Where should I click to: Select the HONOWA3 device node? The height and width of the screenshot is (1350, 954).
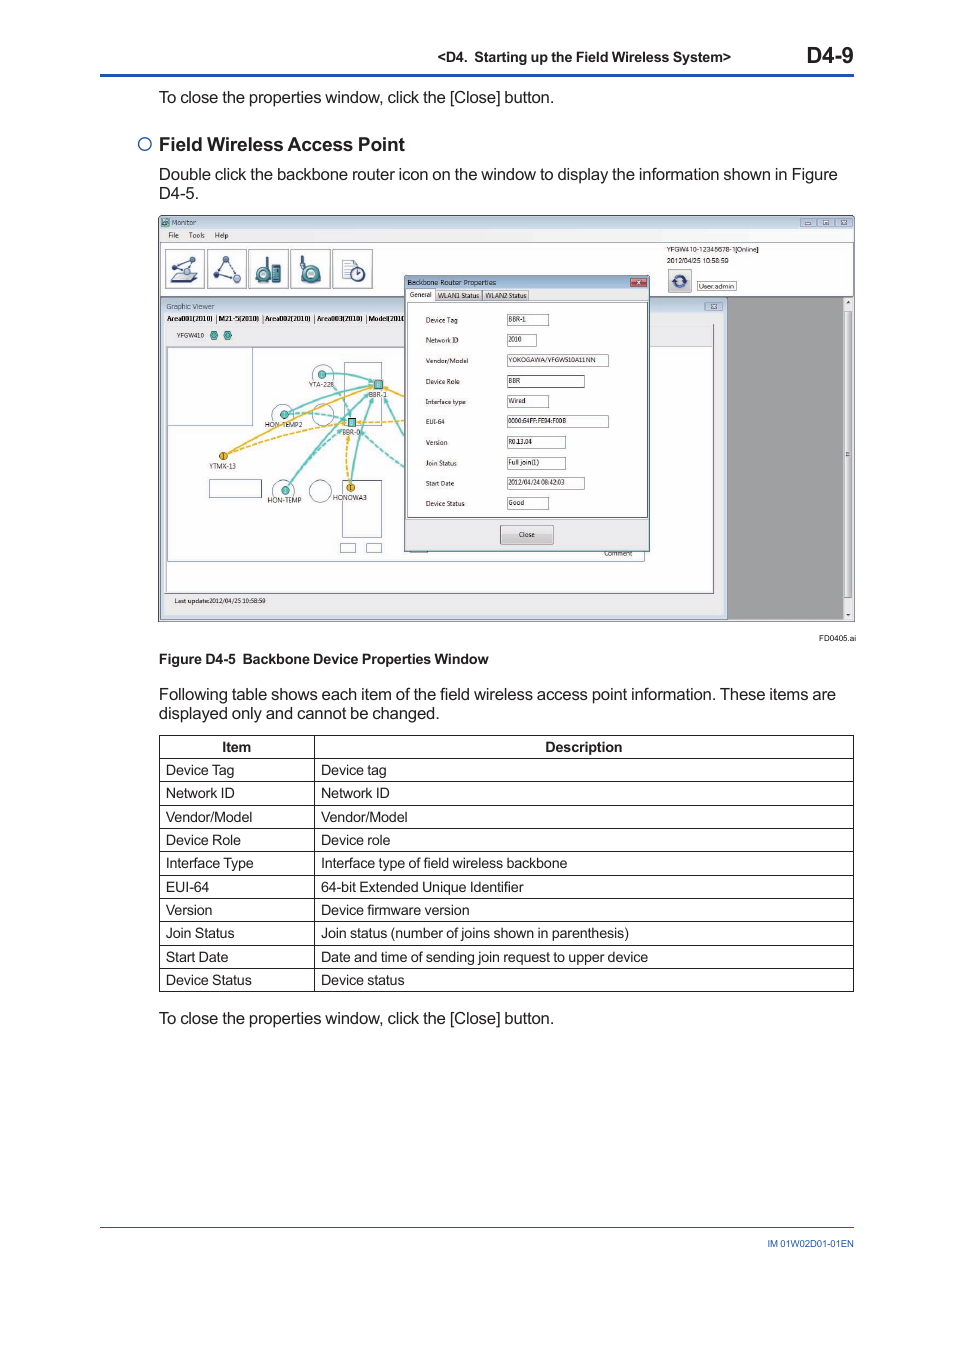coord(351,488)
